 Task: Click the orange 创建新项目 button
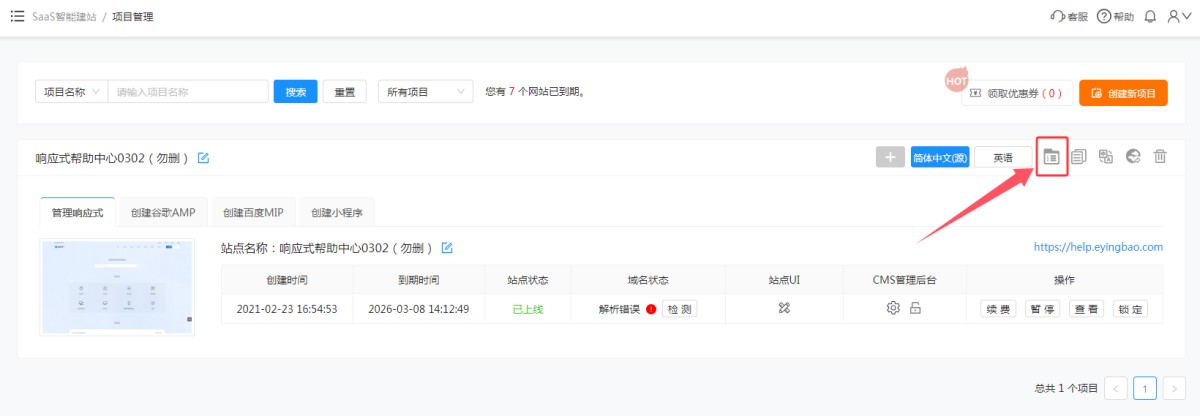tap(1123, 93)
